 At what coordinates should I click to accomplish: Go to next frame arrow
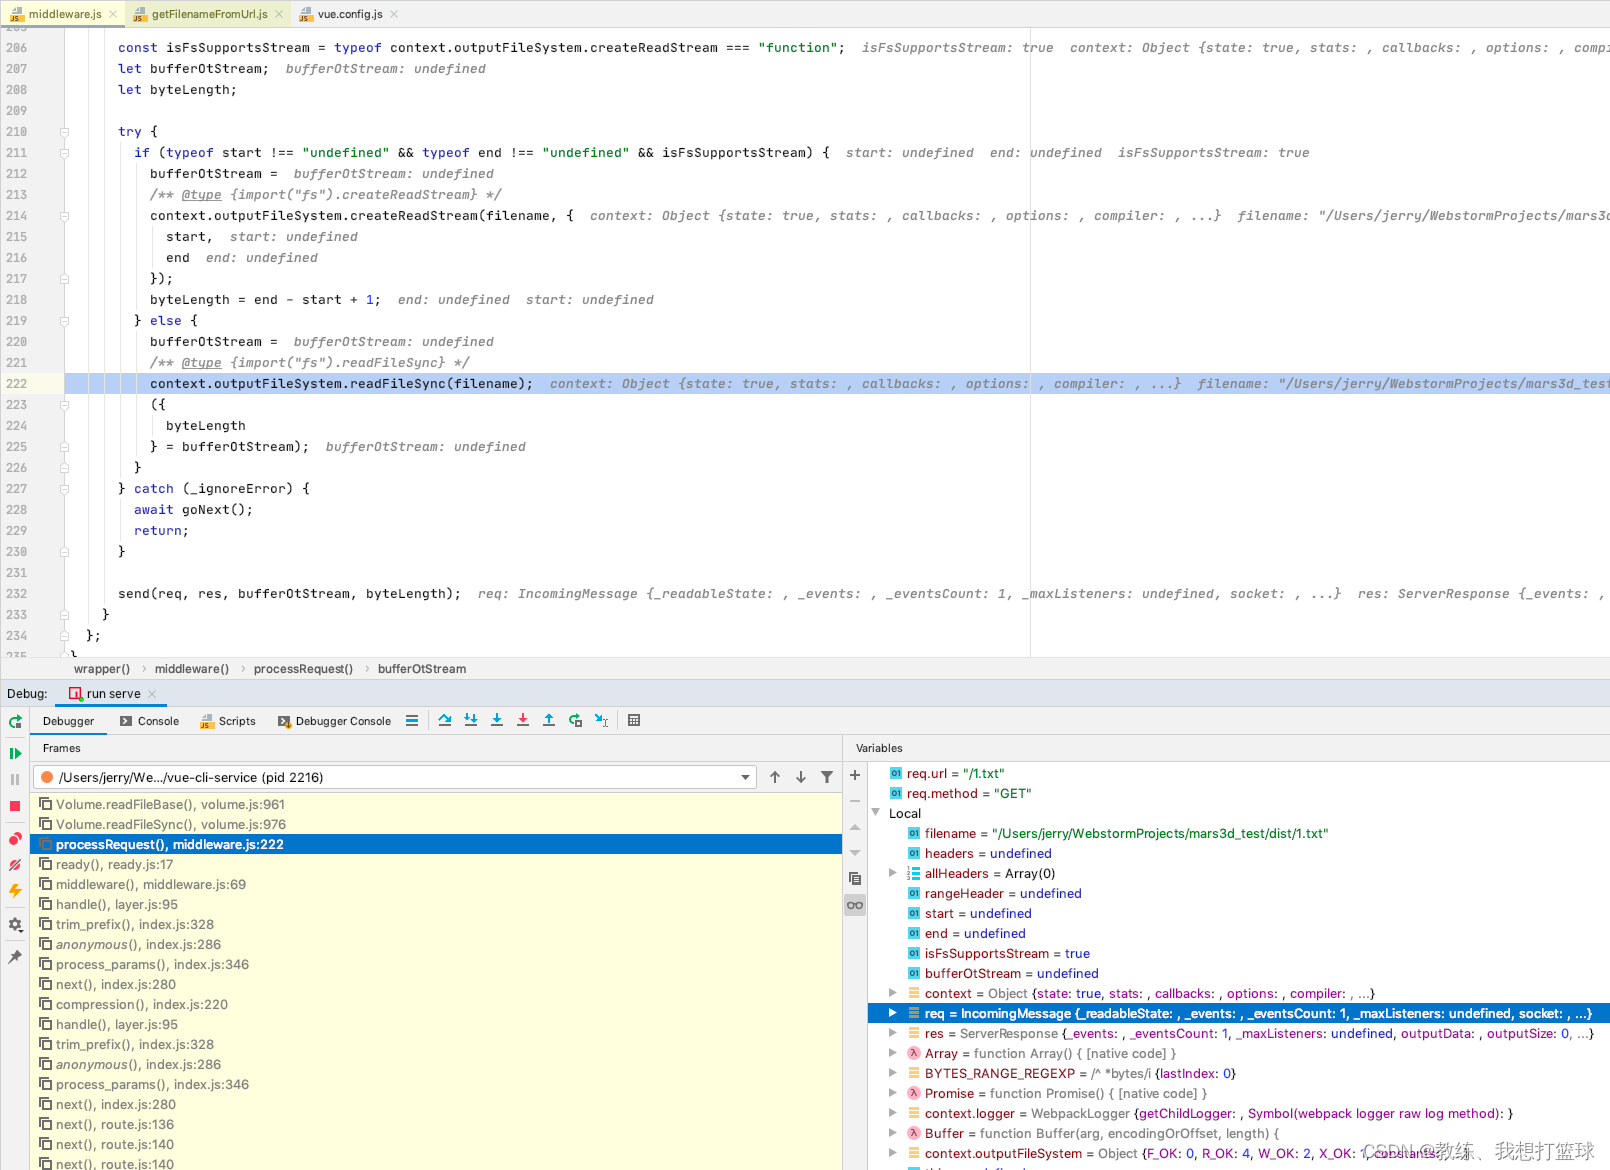coord(801,777)
